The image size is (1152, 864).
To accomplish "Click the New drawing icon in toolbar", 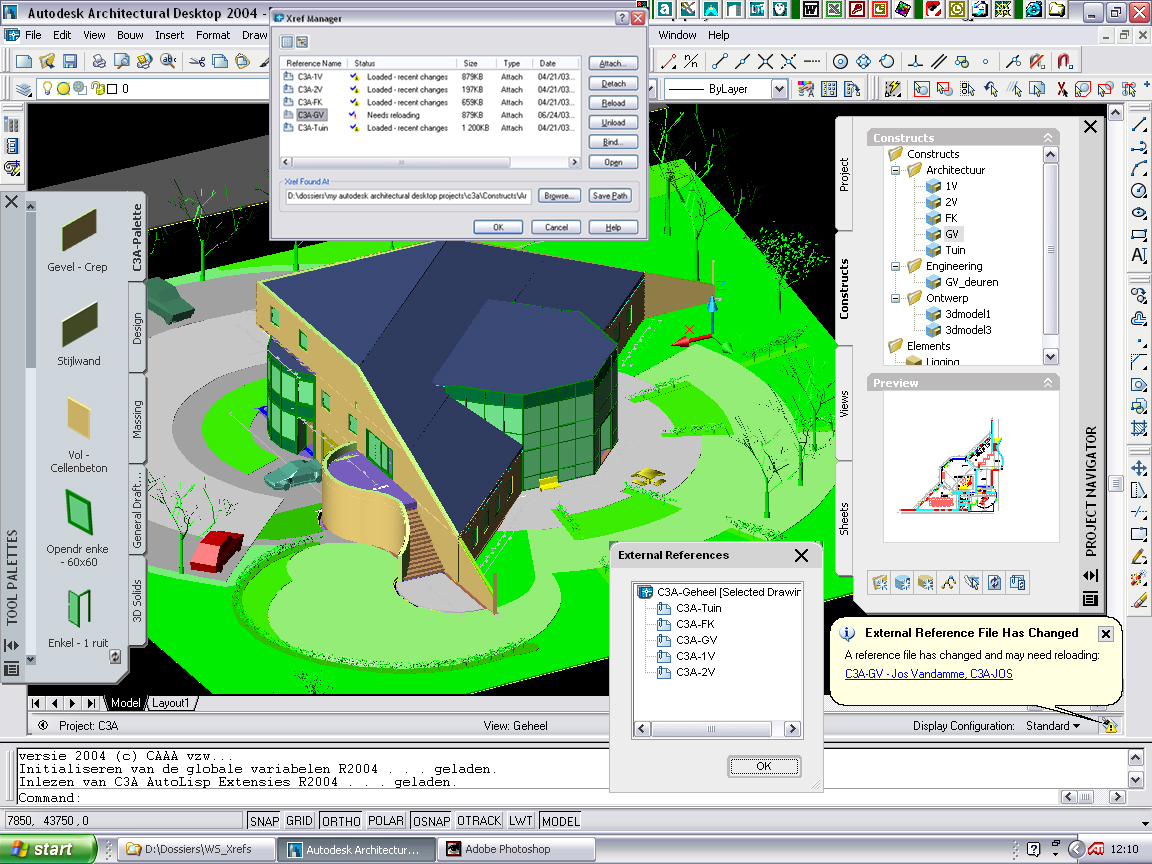I will pos(24,62).
